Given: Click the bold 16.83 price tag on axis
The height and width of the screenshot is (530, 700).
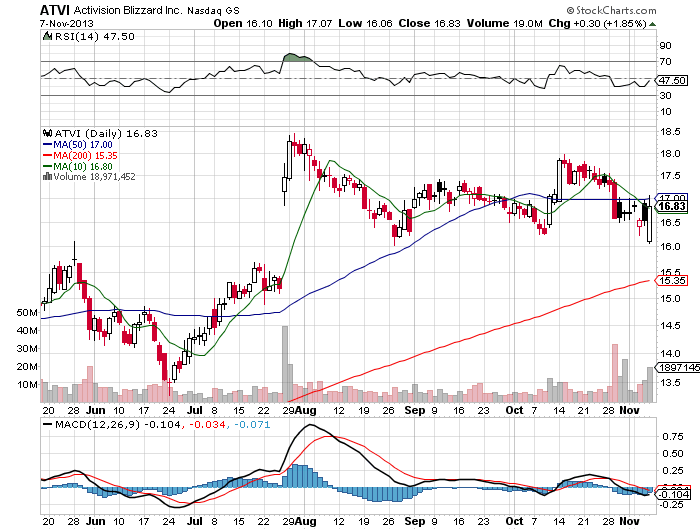Looking at the screenshot, I should pos(671,206).
